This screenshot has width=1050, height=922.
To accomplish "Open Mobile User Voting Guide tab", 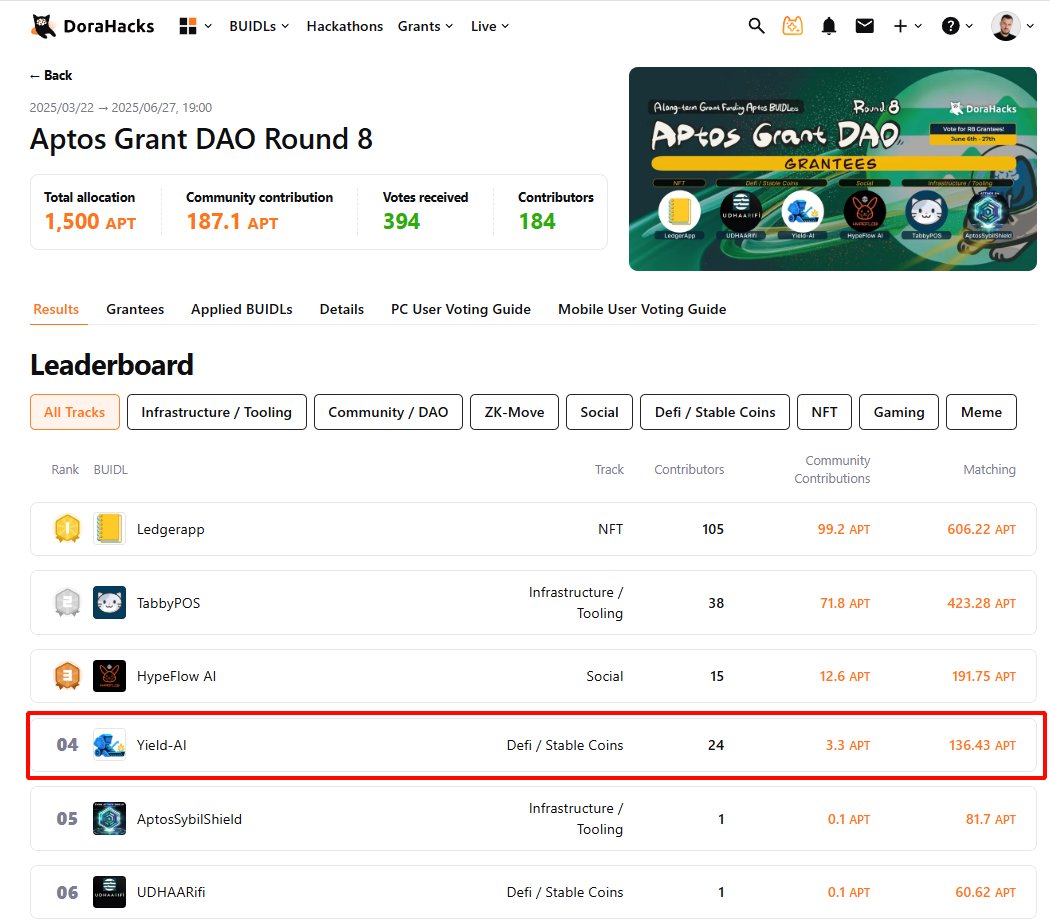I will click(642, 309).
